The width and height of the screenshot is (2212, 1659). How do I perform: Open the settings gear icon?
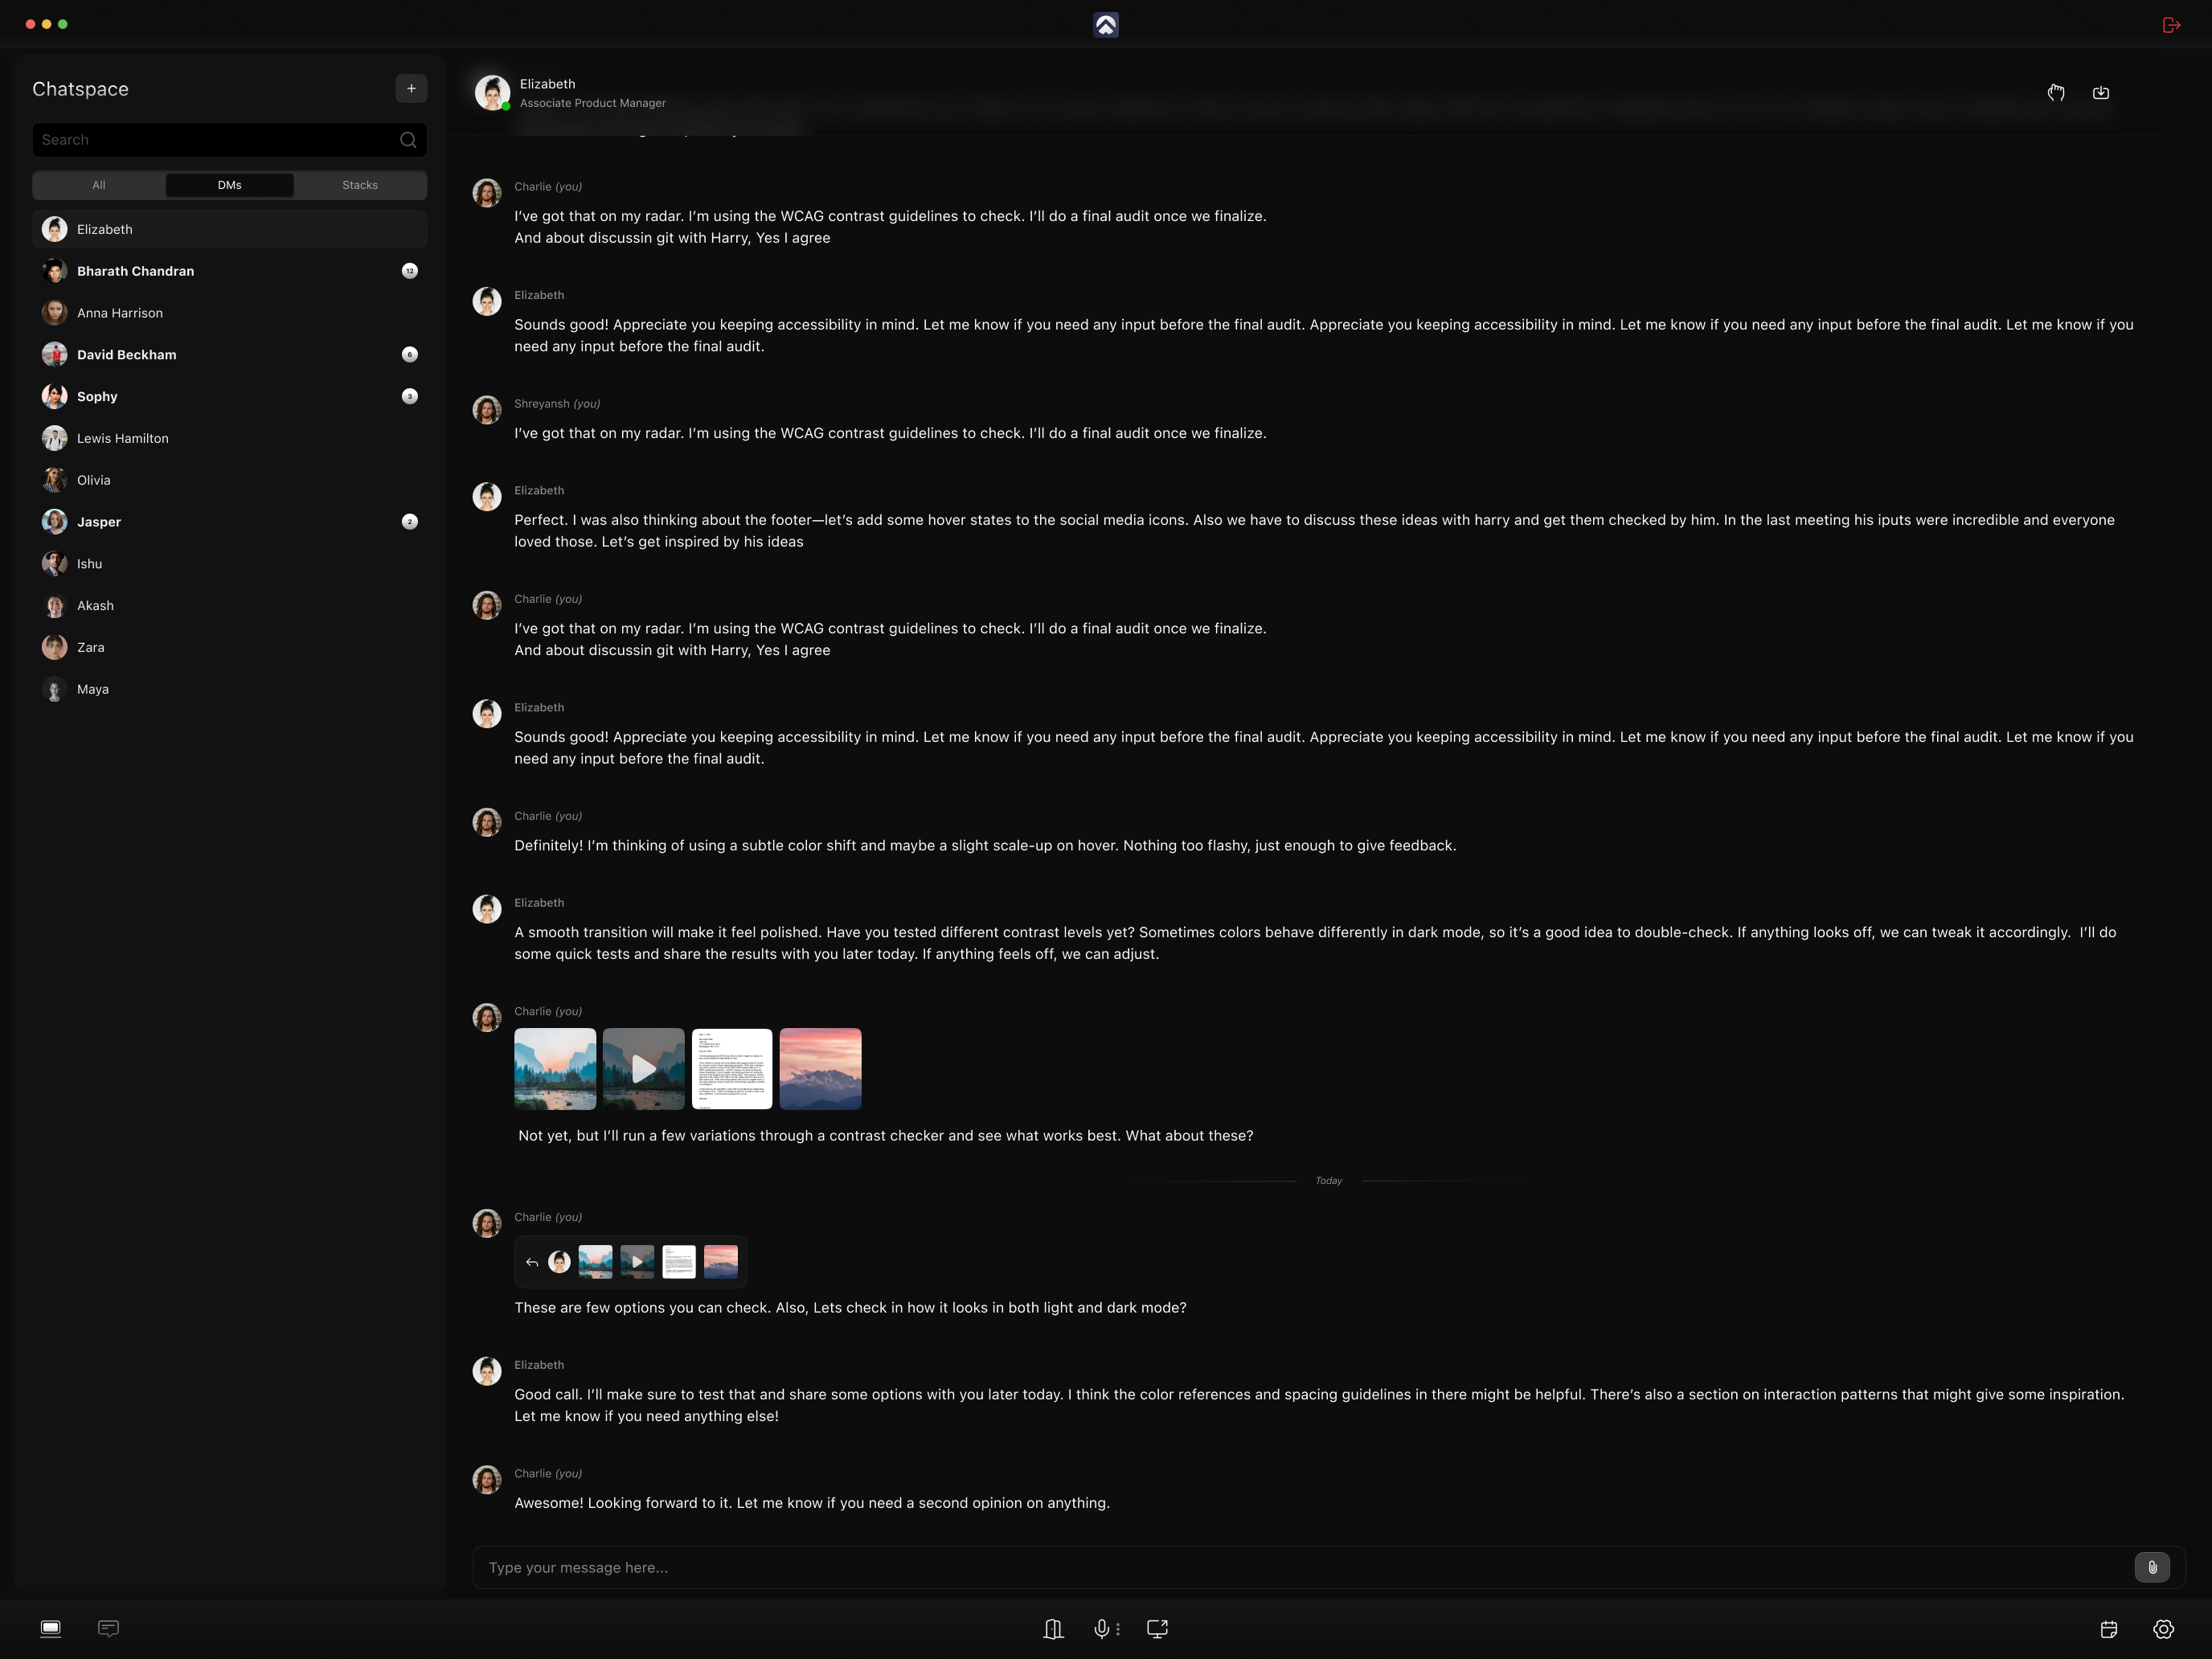tap(2163, 1629)
